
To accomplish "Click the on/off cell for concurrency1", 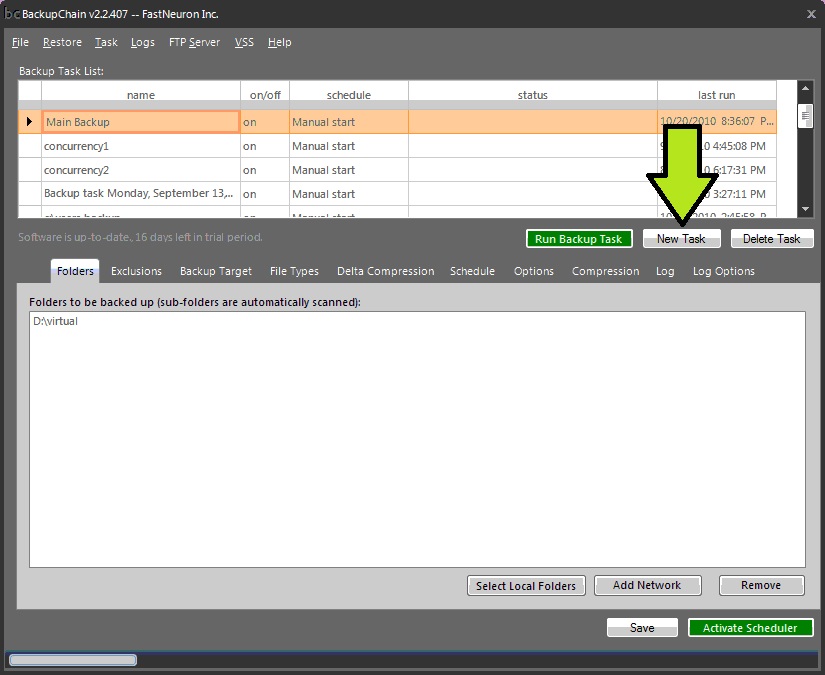I will [x=265, y=146].
